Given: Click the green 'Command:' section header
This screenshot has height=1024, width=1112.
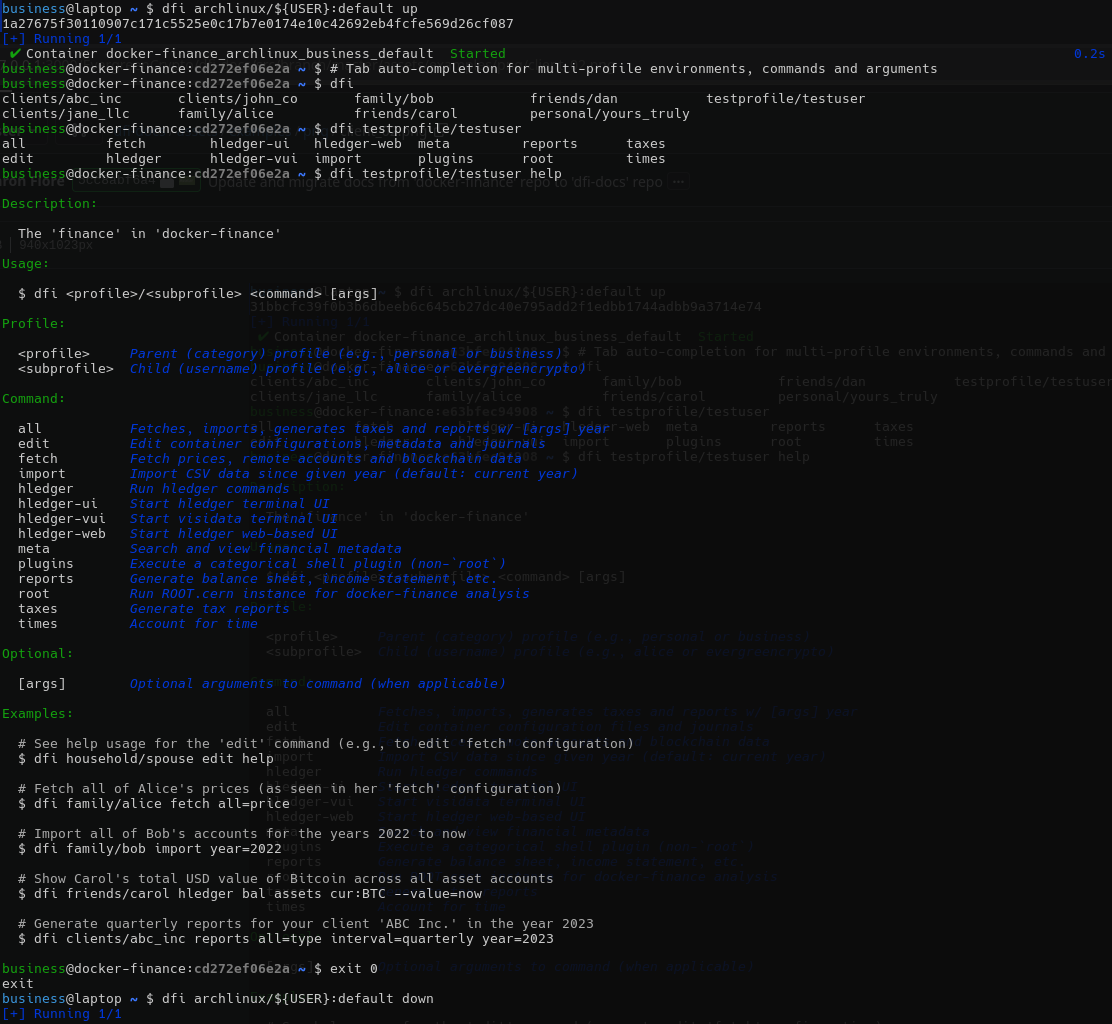Looking at the screenshot, I should click(34, 399).
